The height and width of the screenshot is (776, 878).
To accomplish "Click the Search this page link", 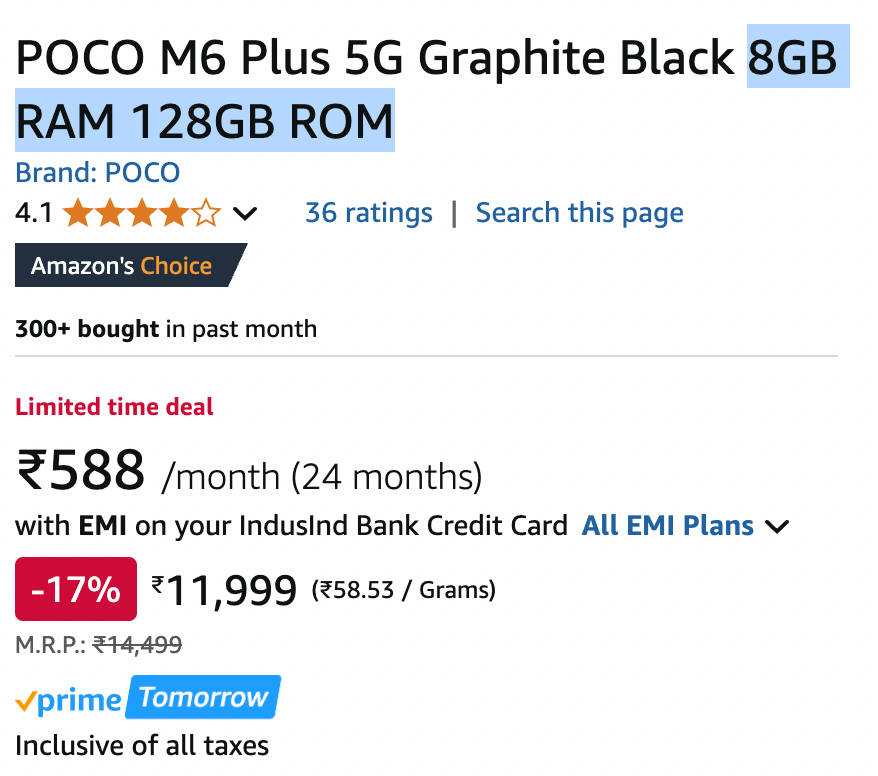I will [579, 213].
